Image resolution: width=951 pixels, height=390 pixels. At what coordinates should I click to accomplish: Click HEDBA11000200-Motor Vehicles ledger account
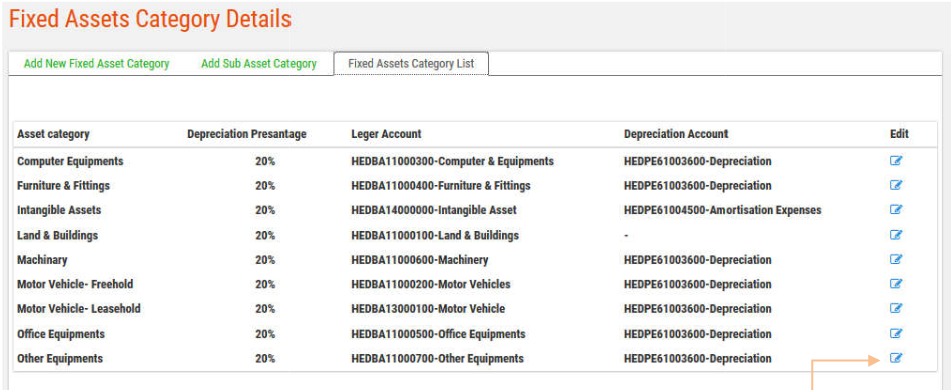pos(431,284)
